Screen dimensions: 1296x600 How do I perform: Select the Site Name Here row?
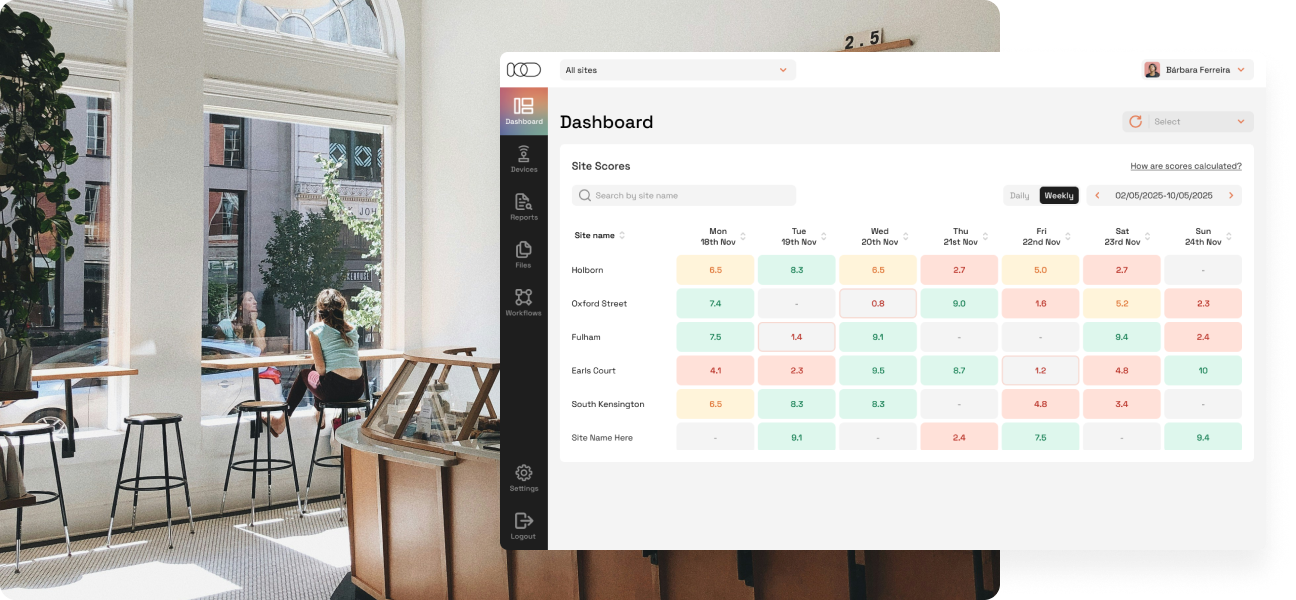point(906,437)
